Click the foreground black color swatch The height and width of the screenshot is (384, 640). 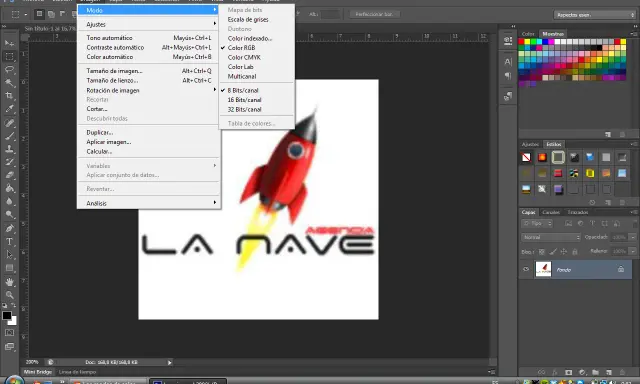tap(7, 315)
